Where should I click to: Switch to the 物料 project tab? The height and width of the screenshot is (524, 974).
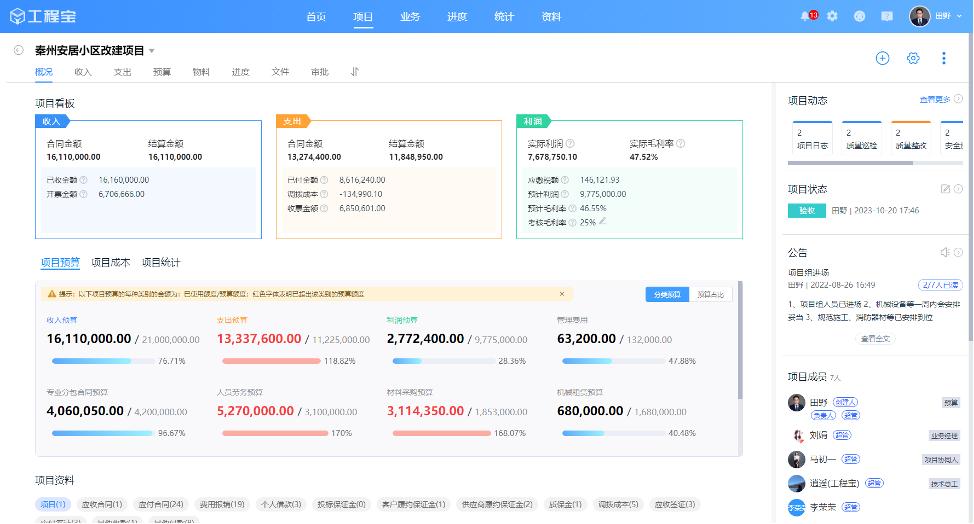tap(201, 72)
